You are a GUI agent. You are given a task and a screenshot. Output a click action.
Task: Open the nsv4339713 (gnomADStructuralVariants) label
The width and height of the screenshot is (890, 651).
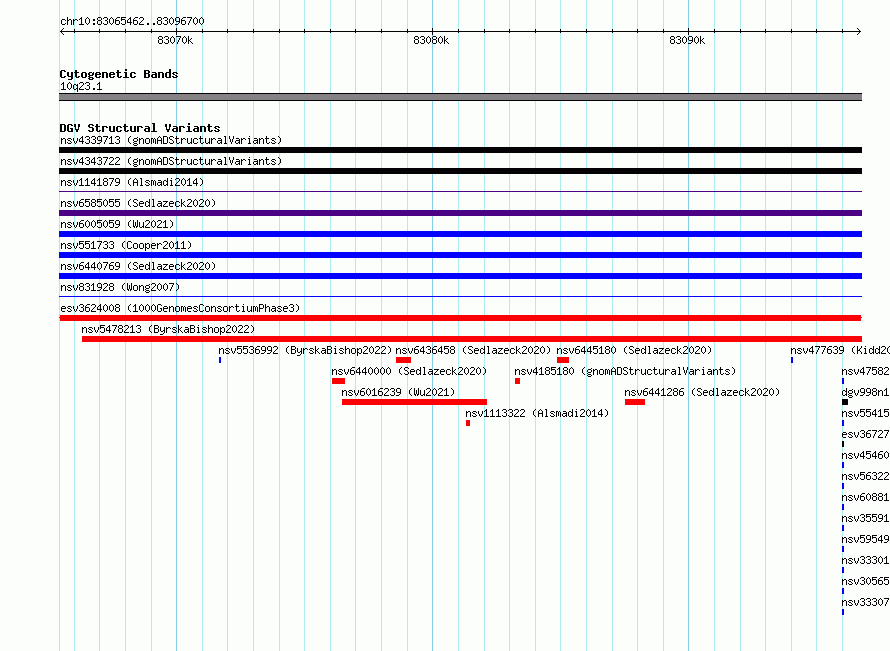(171, 140)
